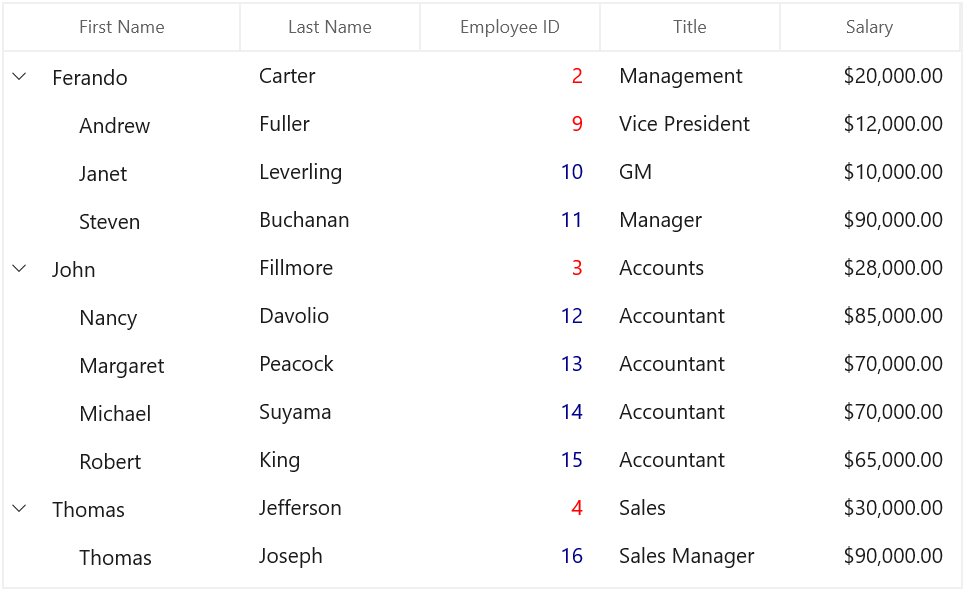
Task: Sort by First Name column header
Action: pyautogui.click(x=121, y=27)
